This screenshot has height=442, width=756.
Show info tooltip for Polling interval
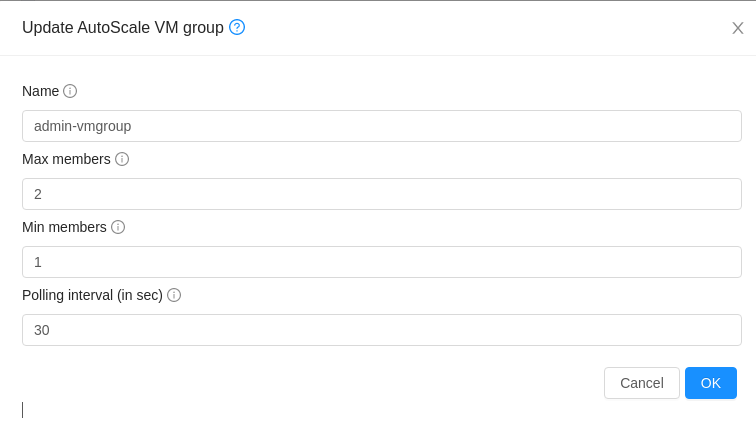coord(174,295)
